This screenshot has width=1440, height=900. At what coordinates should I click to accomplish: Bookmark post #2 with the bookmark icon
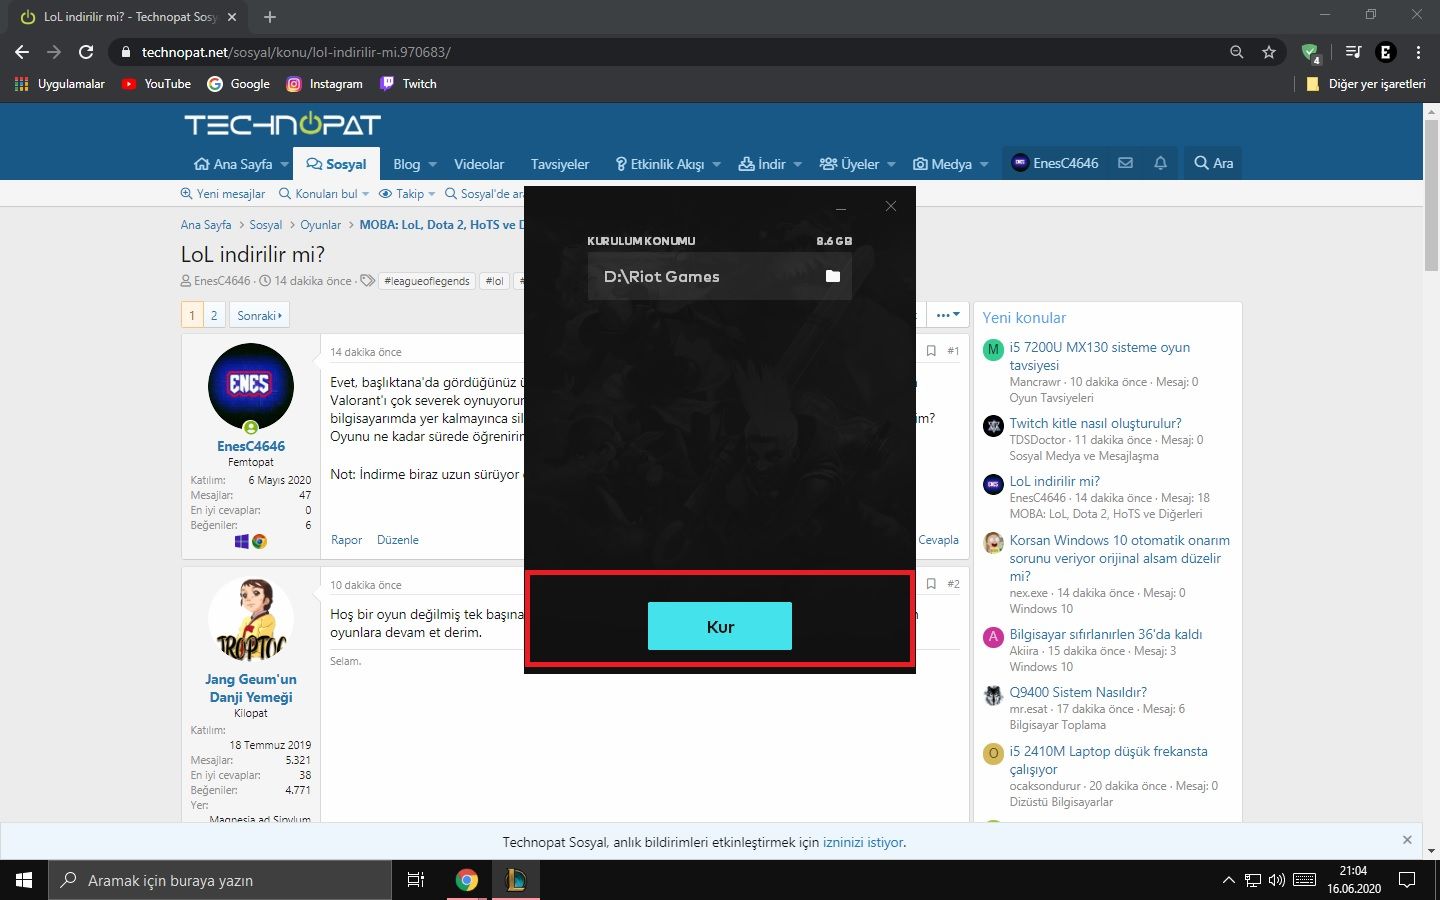click(931, 584)
